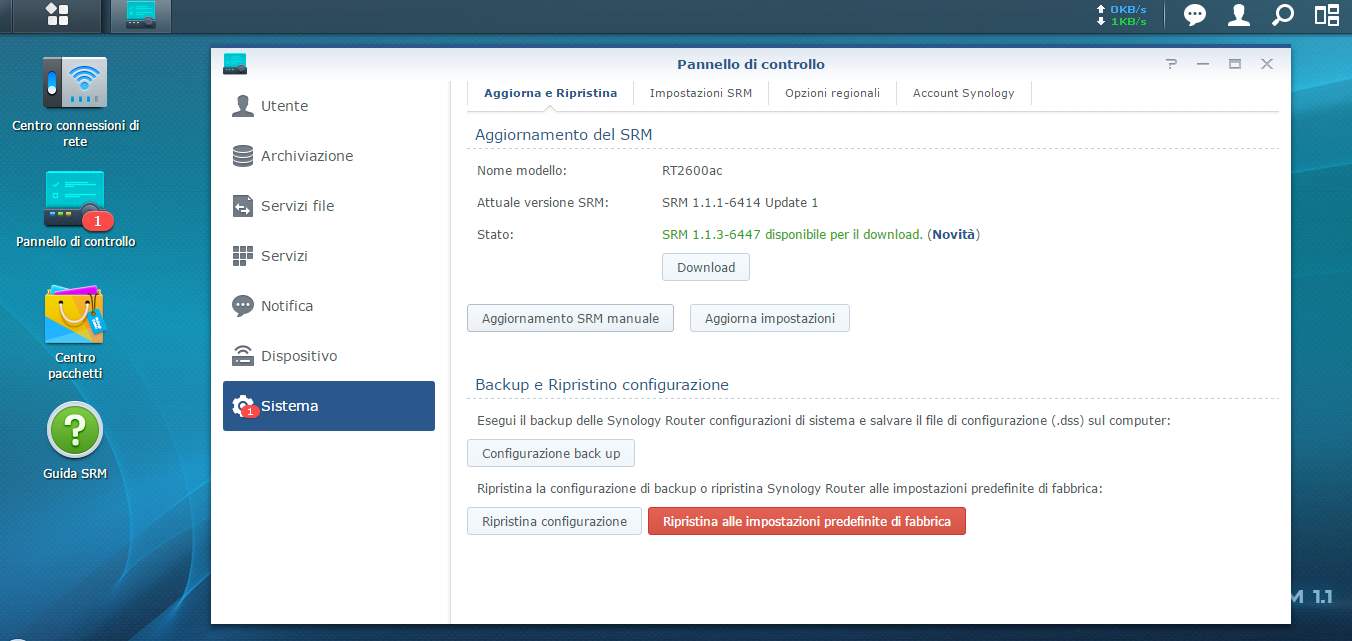The image size is (1352, 641).
Task: Open the widgets panel icon
Action: click(x=1327, y=15)
